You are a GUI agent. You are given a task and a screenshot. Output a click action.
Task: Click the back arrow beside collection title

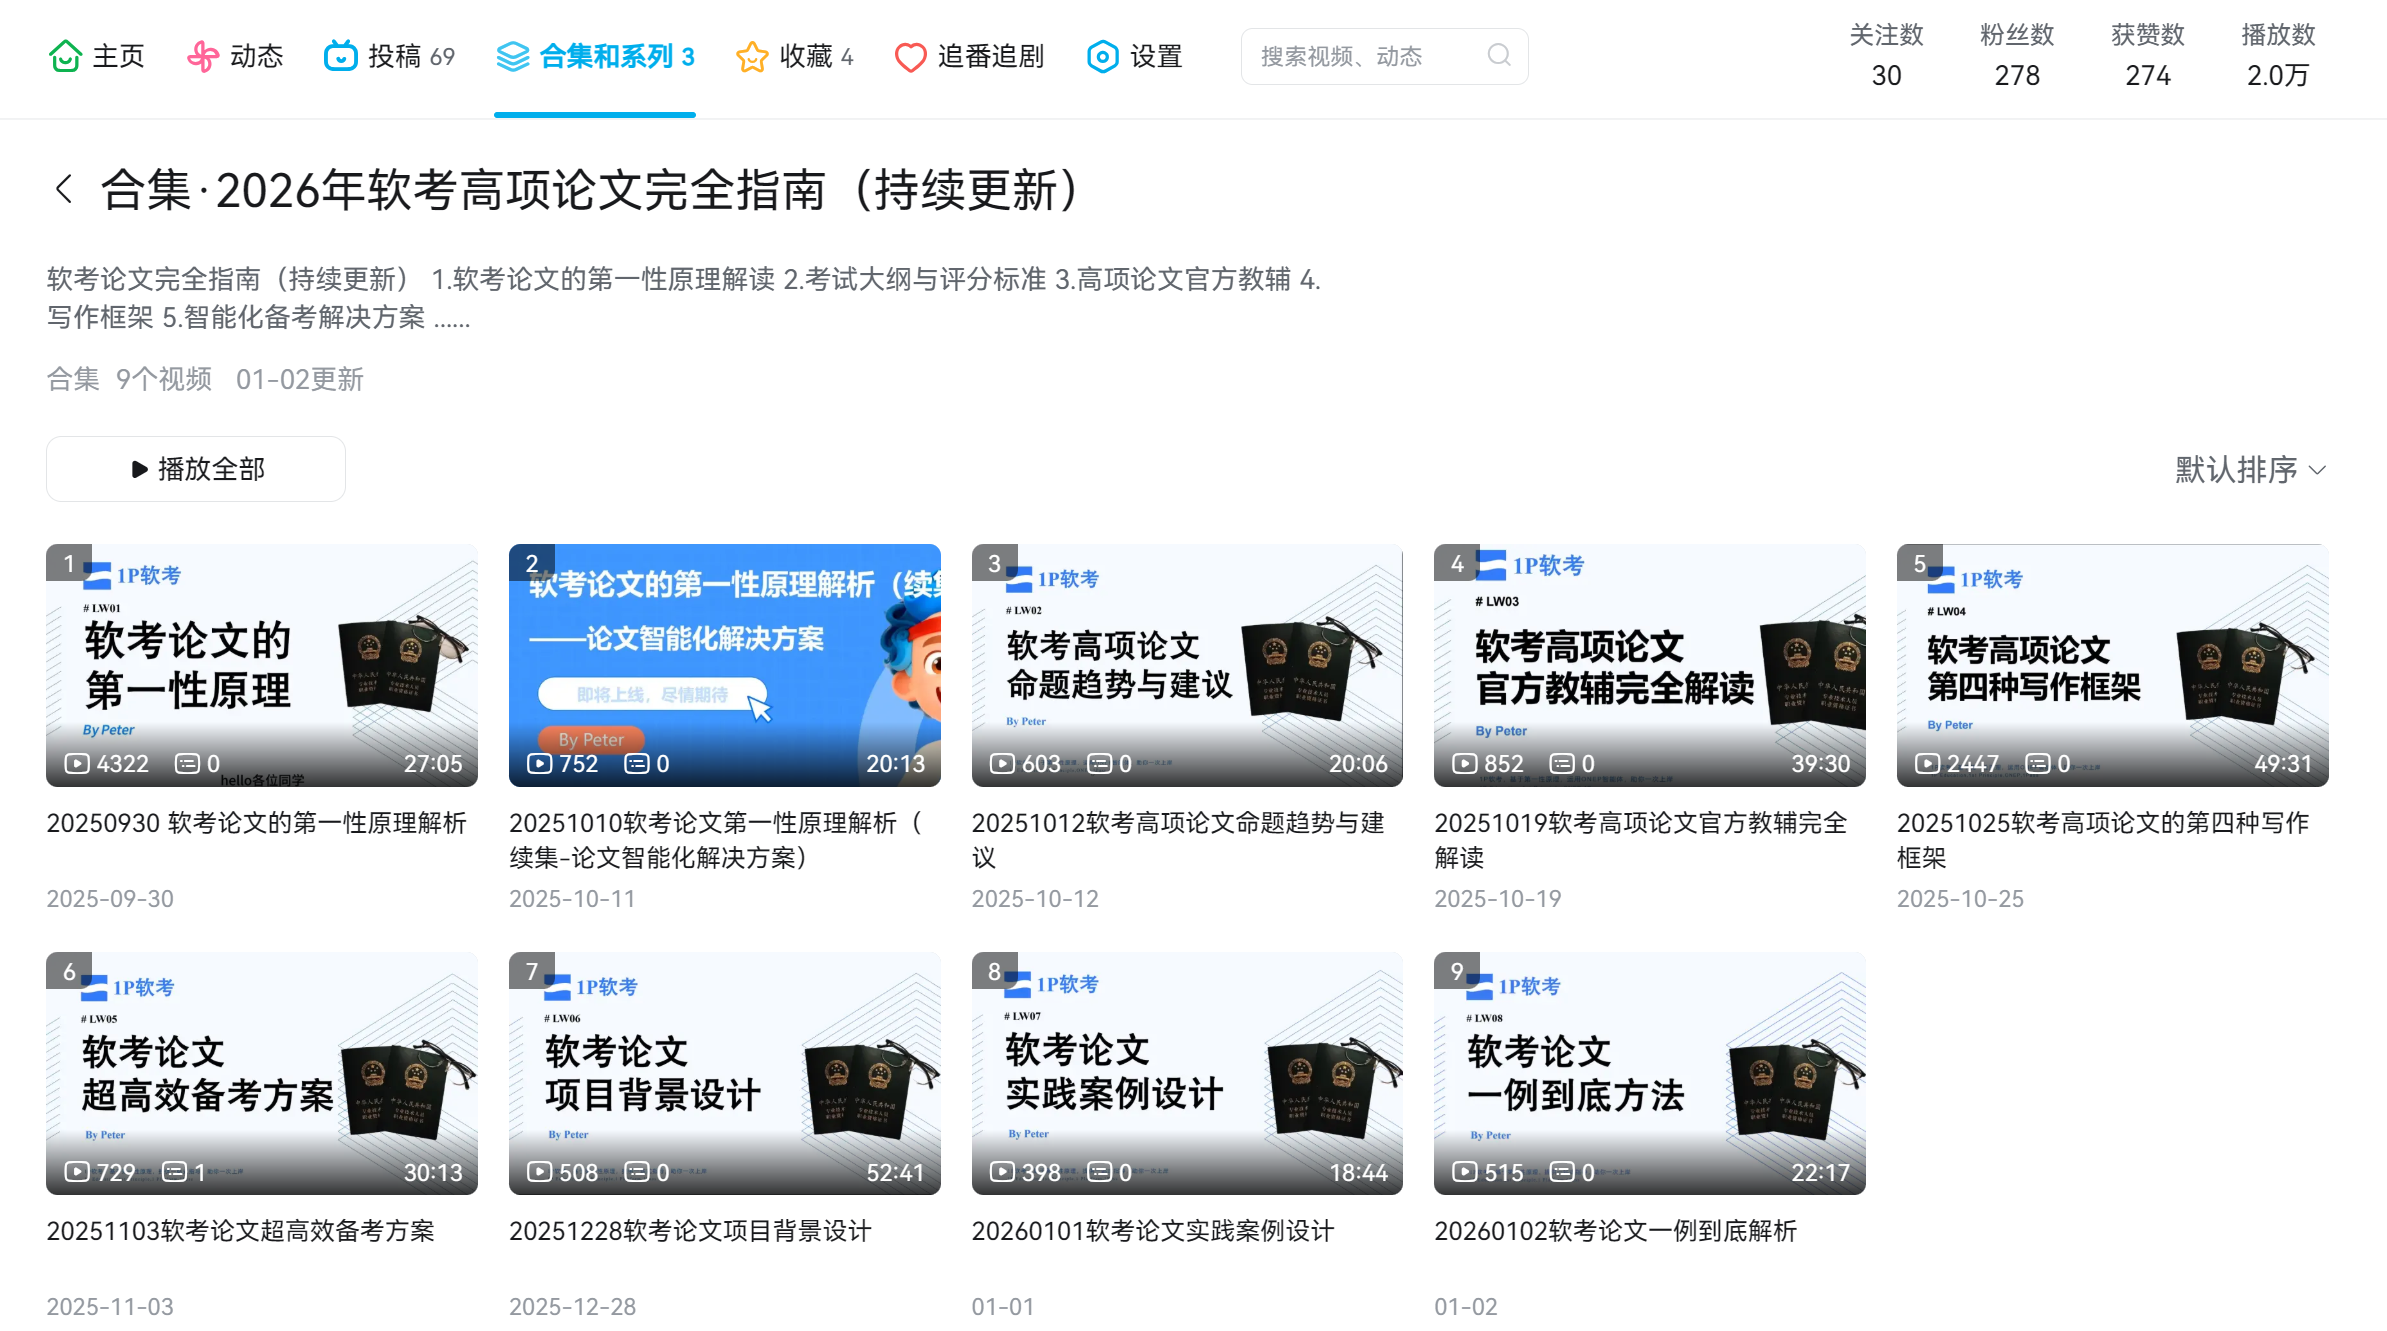pyautogui.click(x=64, y=189)
